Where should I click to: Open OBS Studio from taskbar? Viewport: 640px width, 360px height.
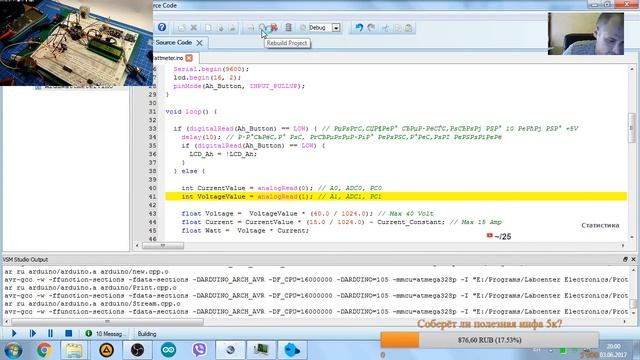pos(138,350)
